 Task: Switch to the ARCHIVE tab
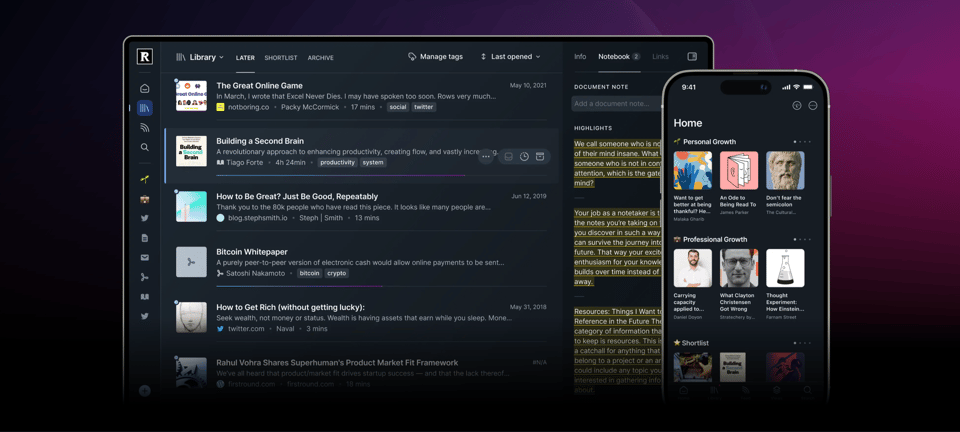click(x=320, y=58)
